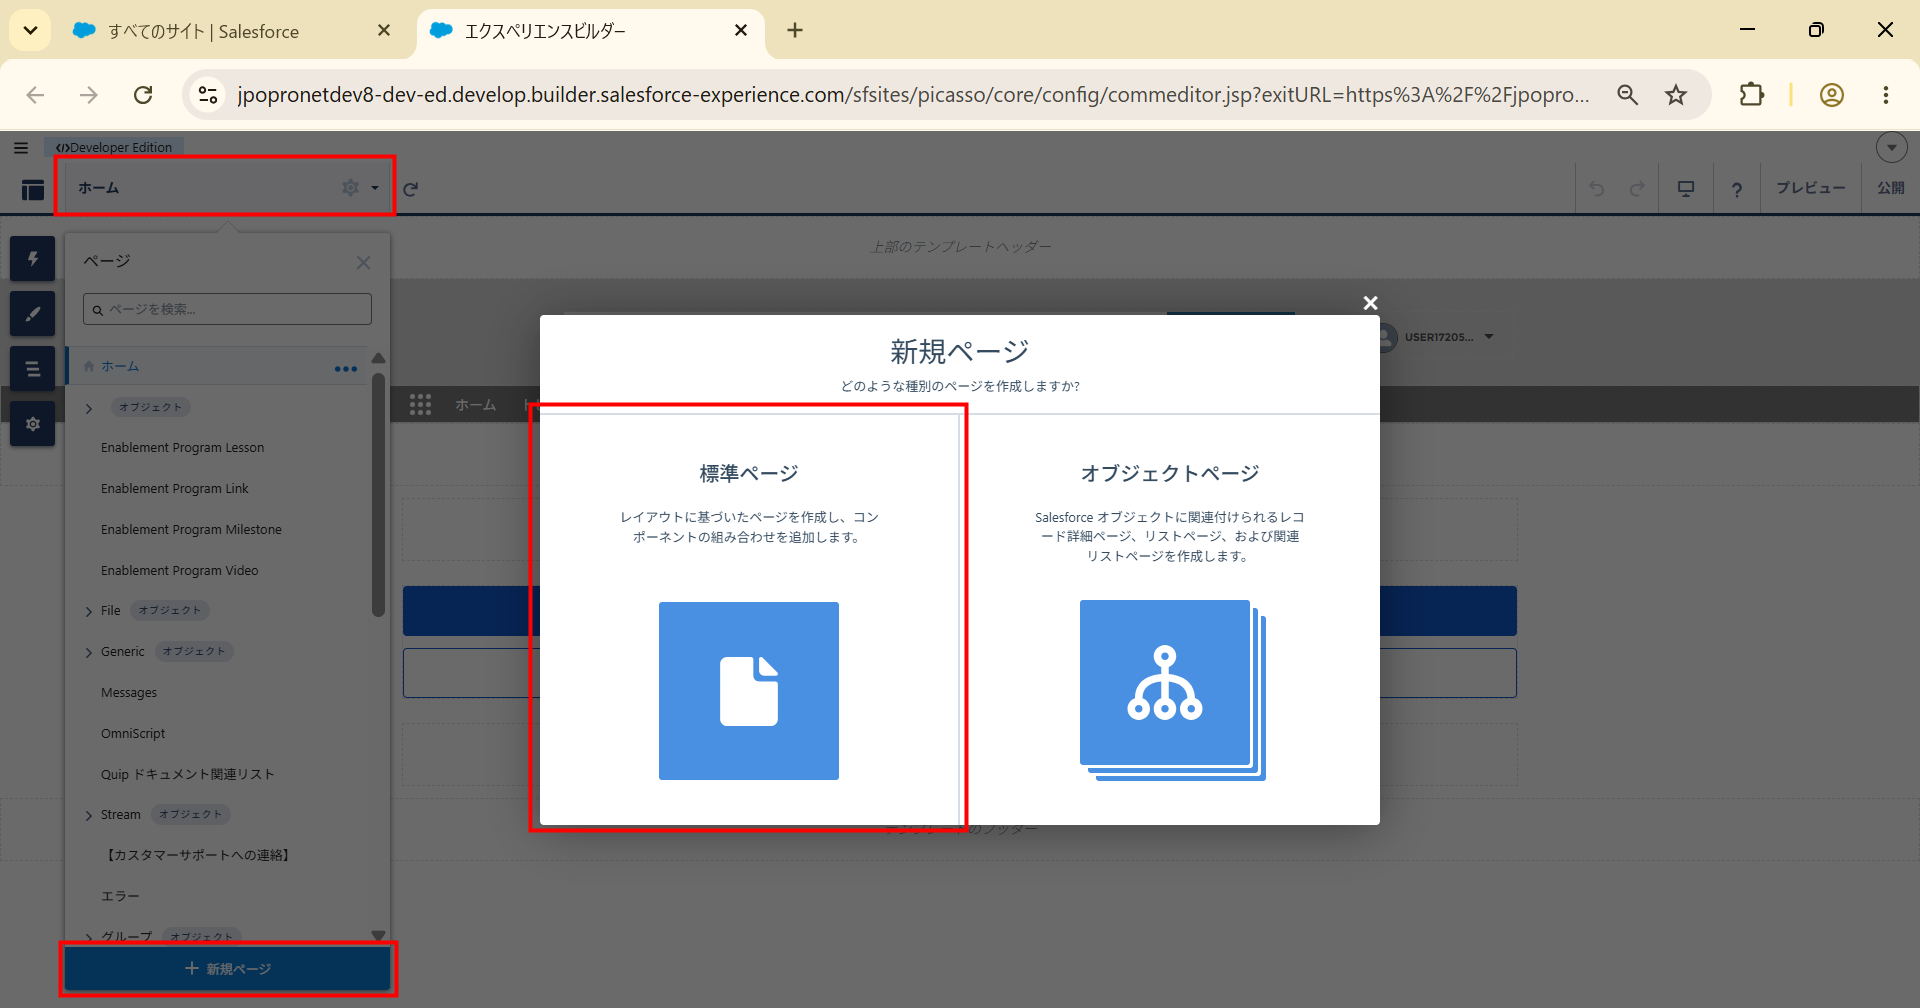Click the 標準ページ heading
1920x1008 pixels.
[749, 474]
